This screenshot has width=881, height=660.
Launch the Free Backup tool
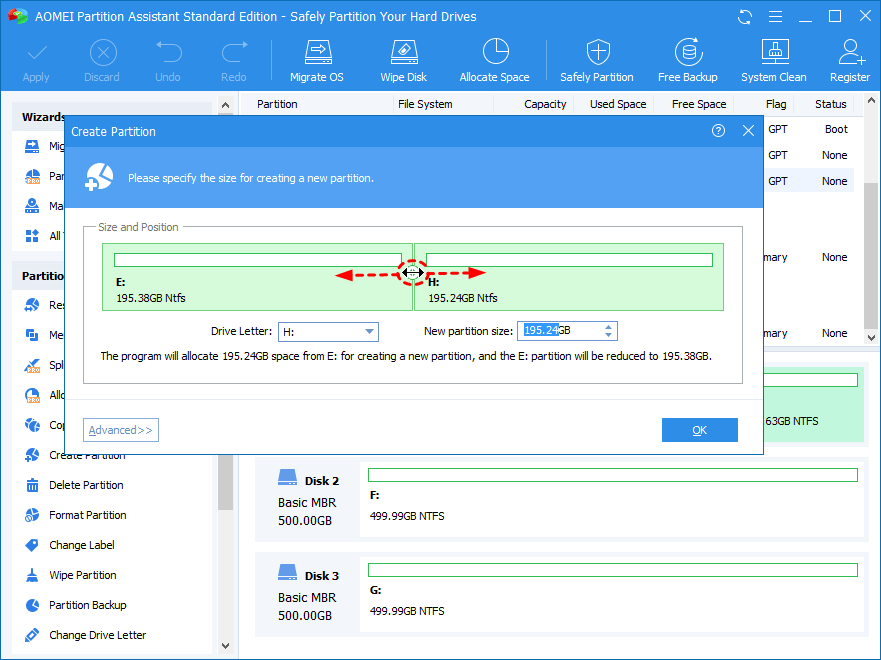688,61
